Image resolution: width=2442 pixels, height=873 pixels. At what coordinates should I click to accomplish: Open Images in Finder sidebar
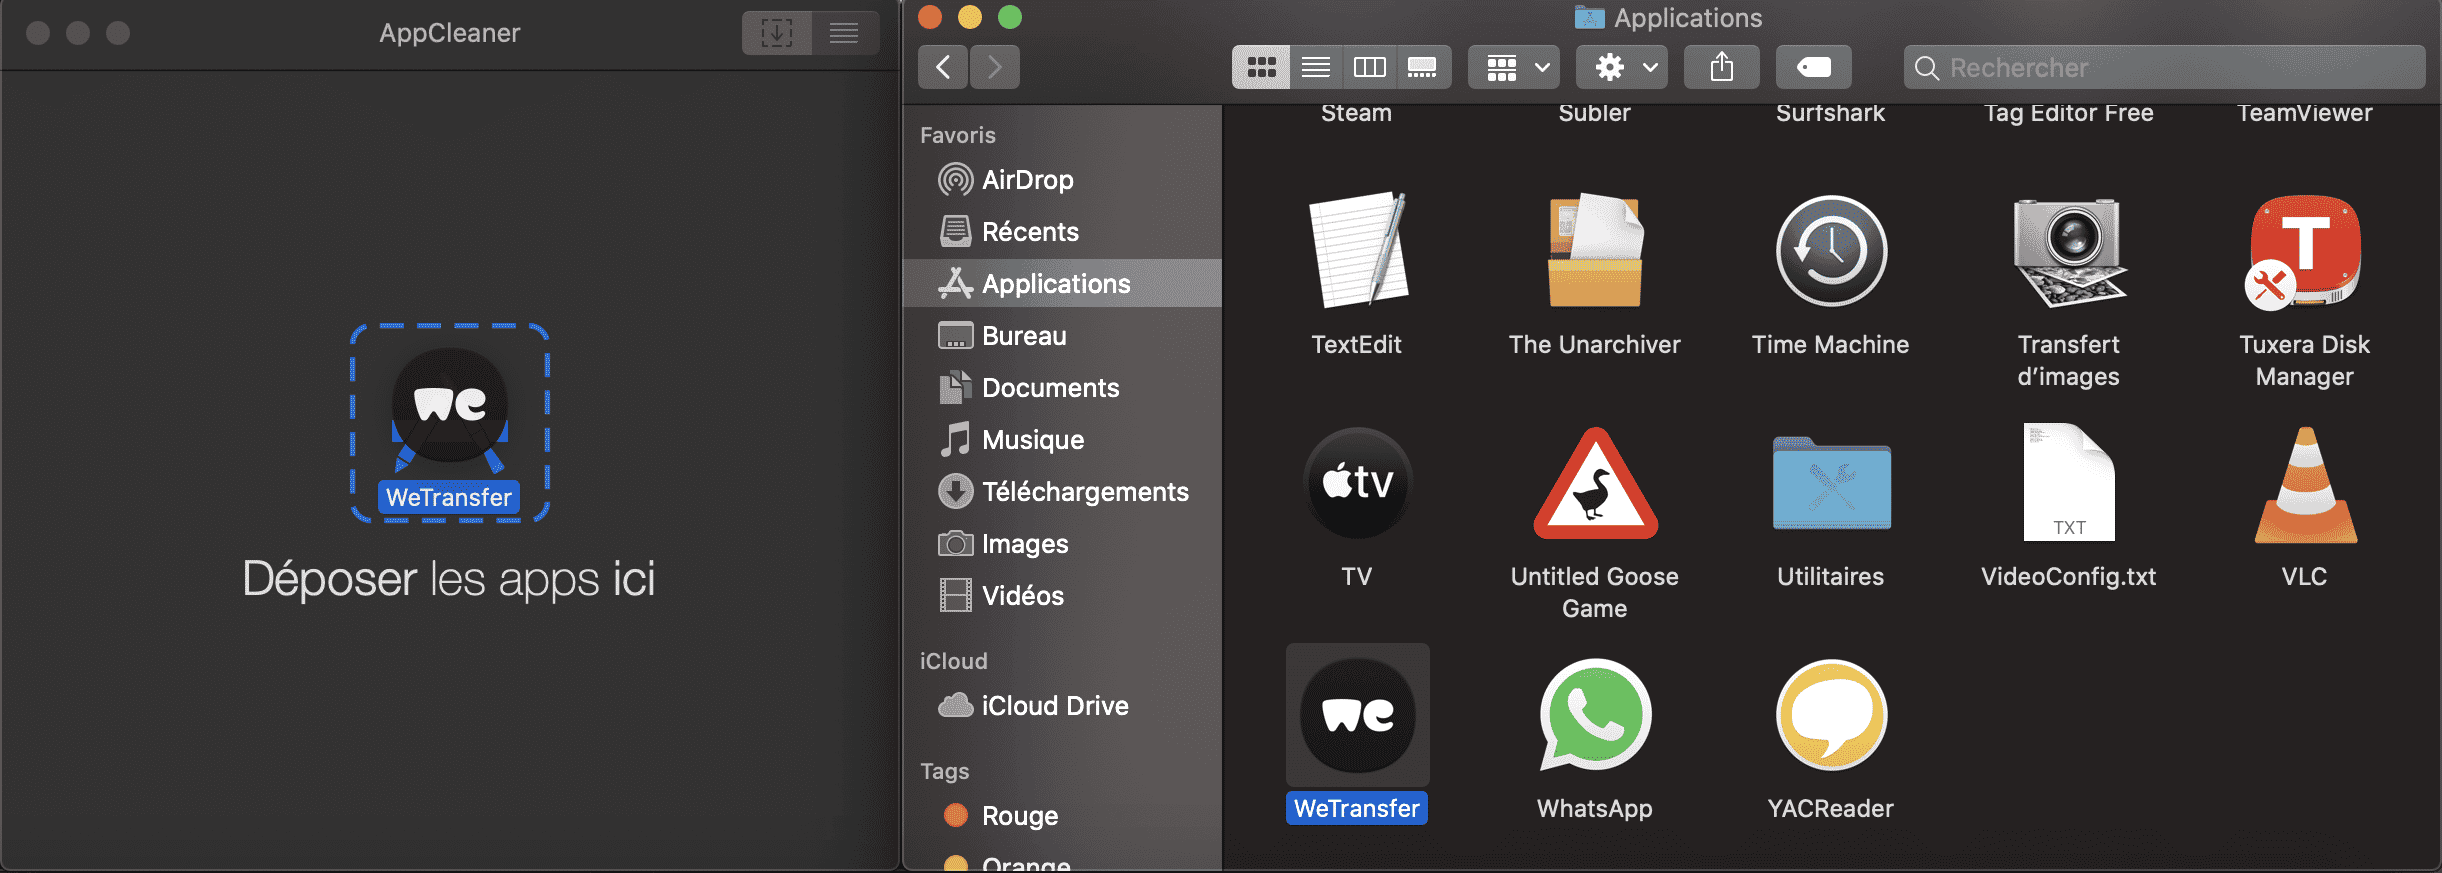(1062, 544)
